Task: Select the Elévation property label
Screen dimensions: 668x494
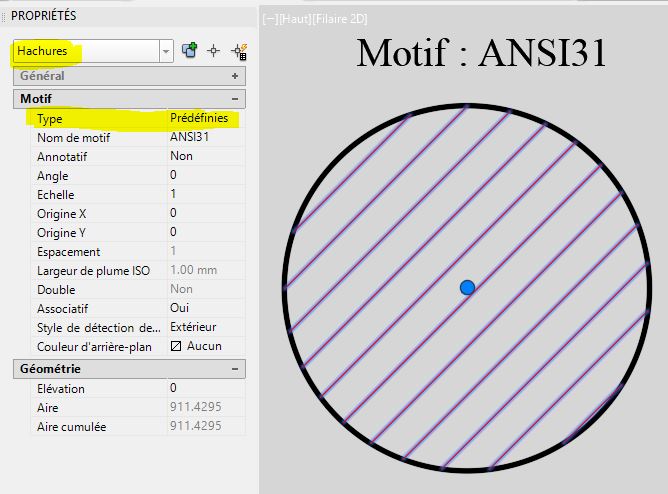Action: [61, 389]
